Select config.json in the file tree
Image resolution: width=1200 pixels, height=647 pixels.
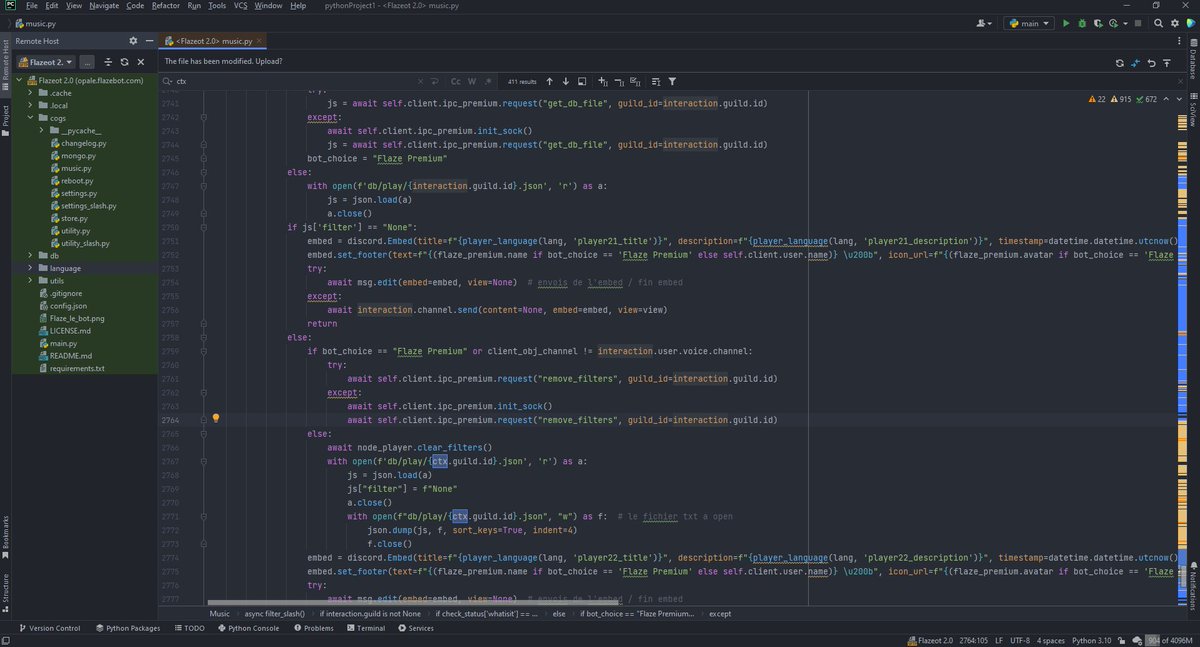click(x=62, y=306)
